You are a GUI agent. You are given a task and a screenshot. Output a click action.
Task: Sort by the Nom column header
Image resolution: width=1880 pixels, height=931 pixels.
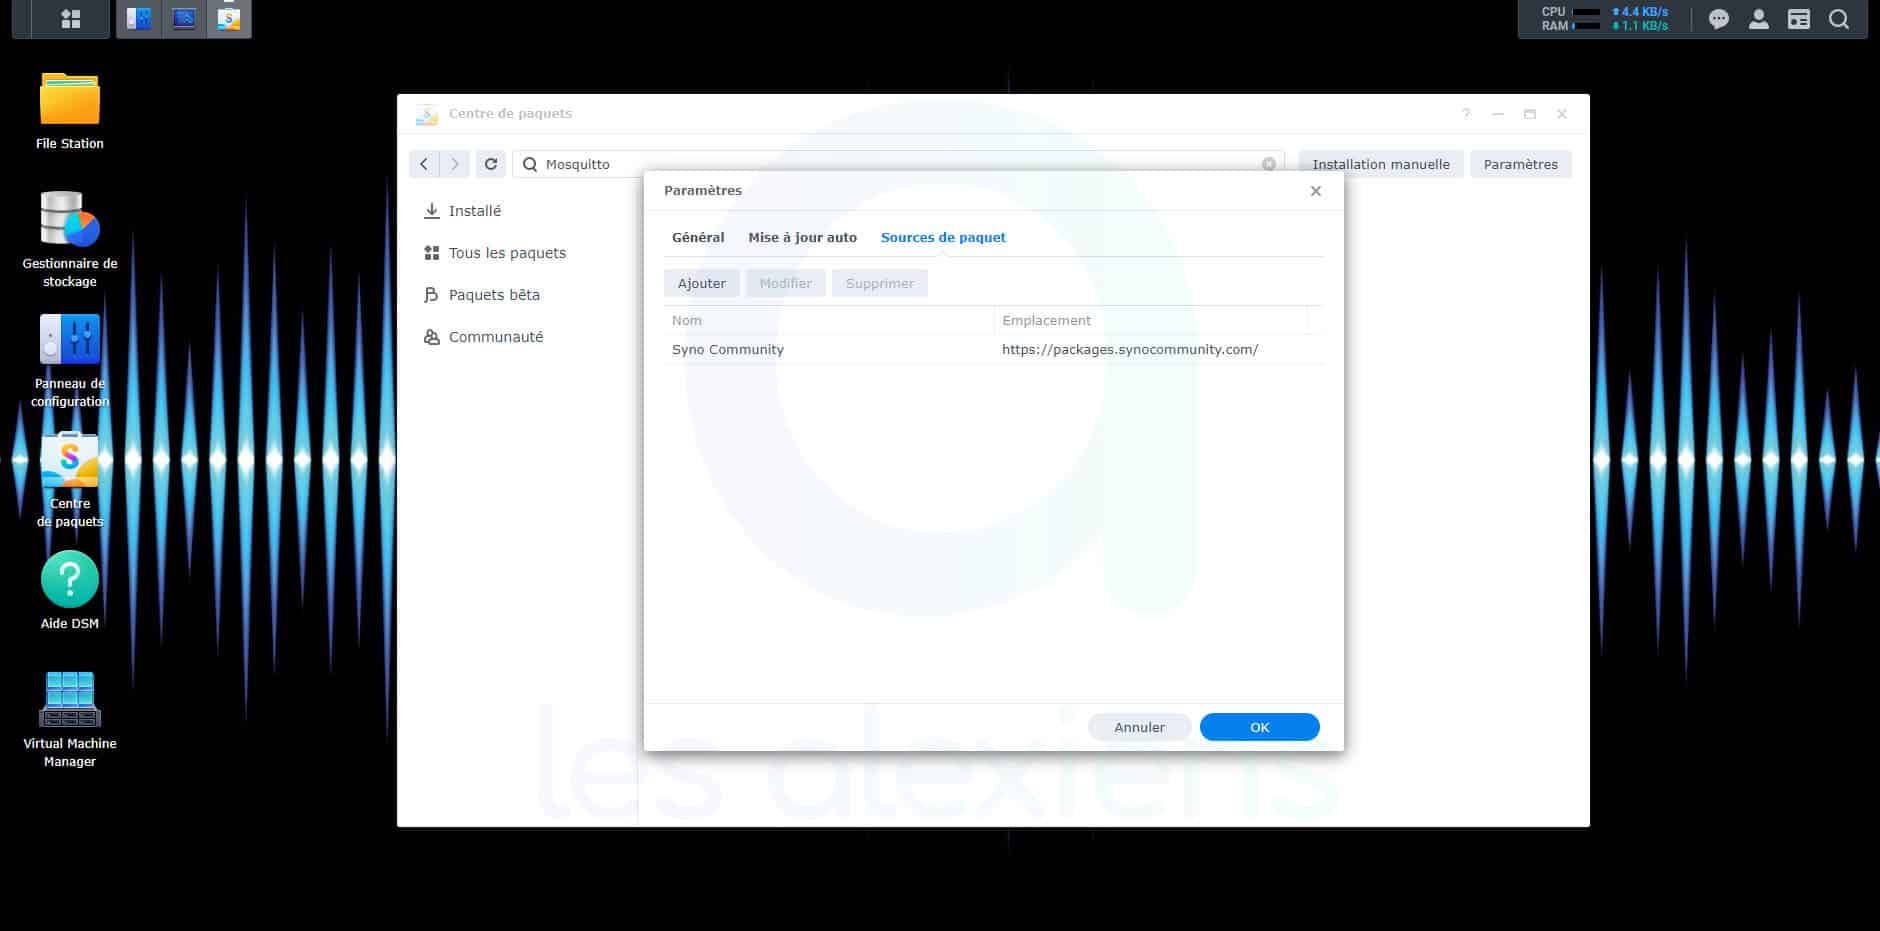pyautogui.click(x=829, y=320)
